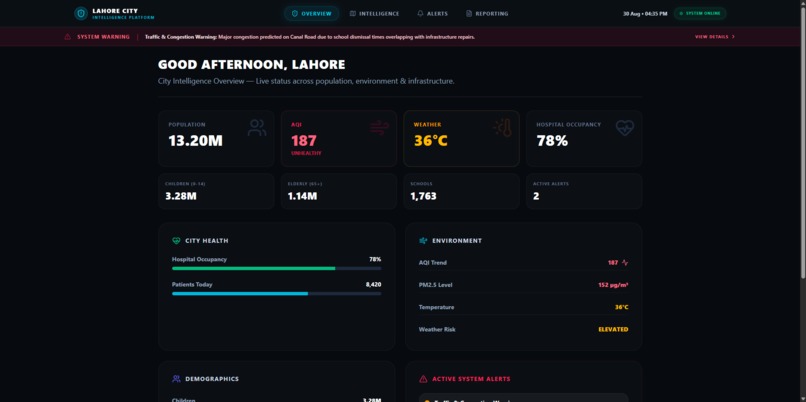Open the Population 13.20M card
Image resolution: width=806 pixels, height=402 pixels.
coord(216,138)
